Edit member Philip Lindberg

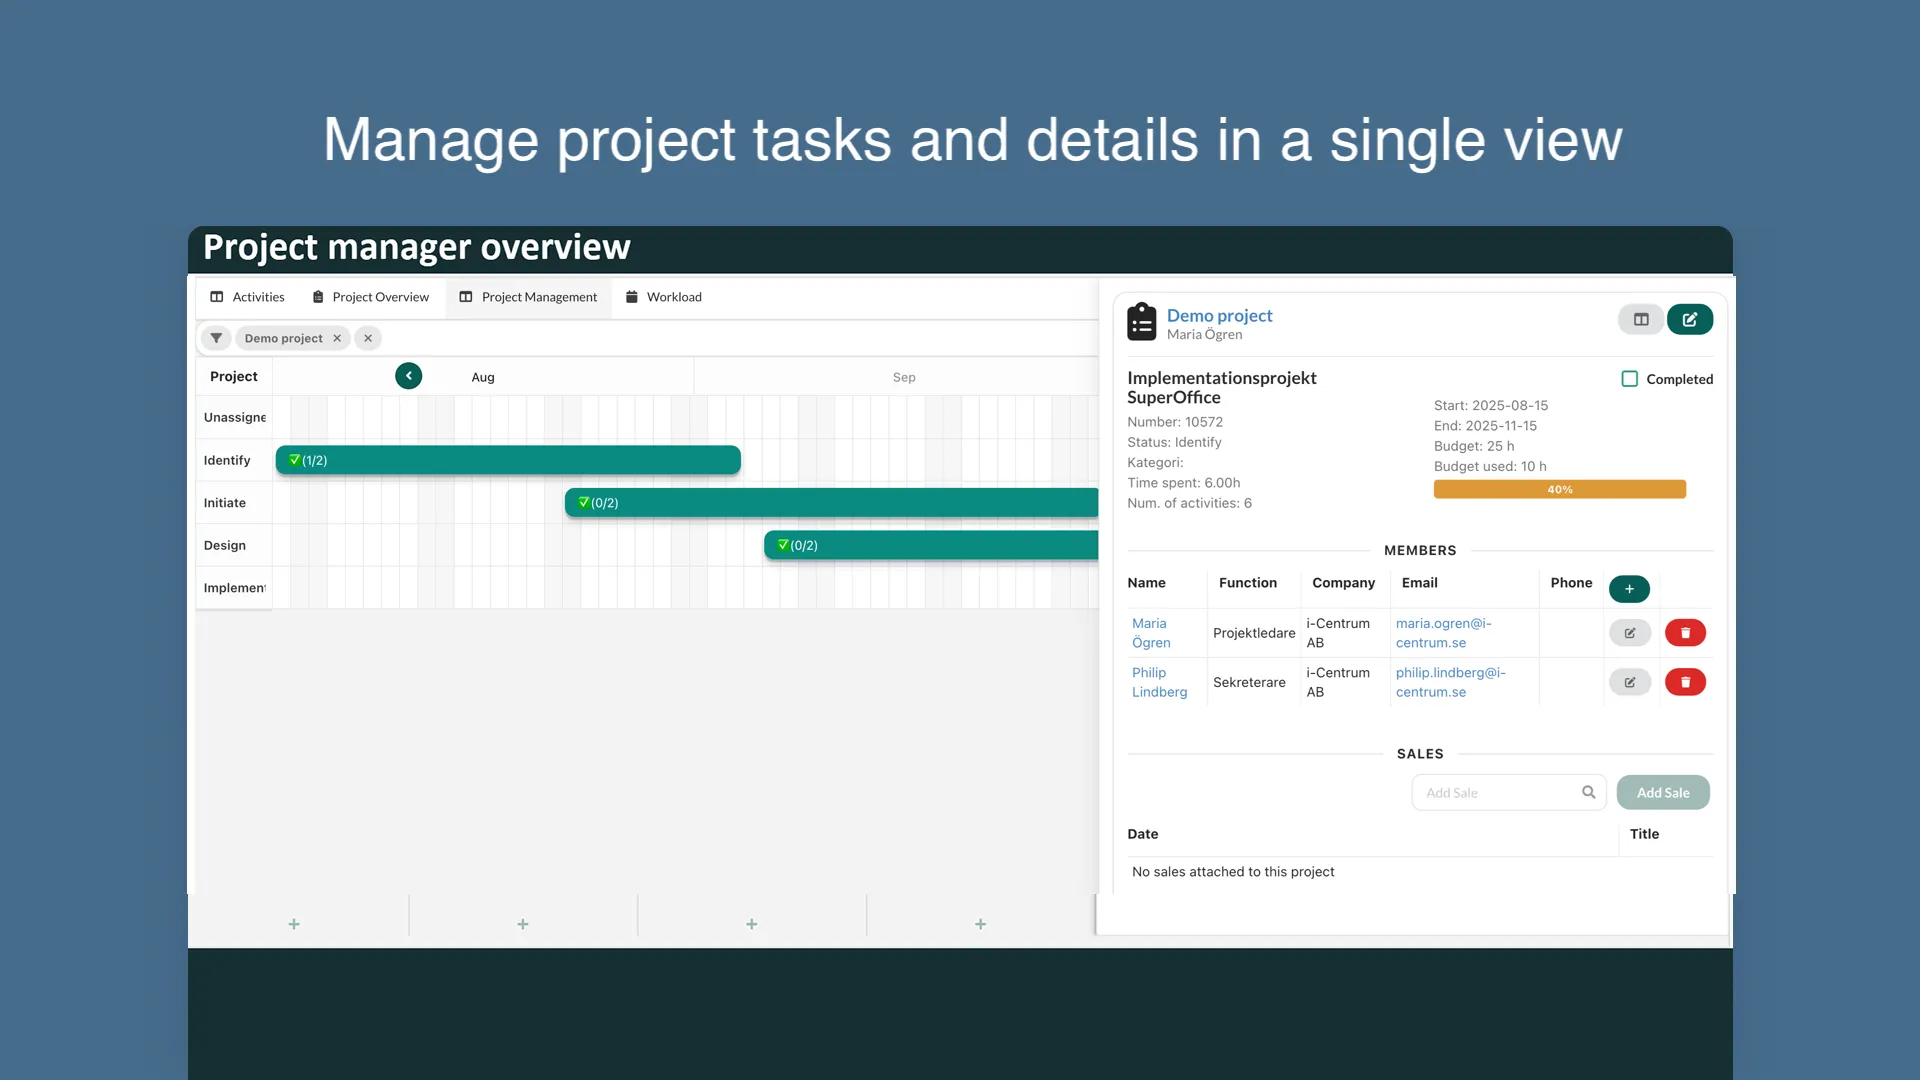[1630, 682]
